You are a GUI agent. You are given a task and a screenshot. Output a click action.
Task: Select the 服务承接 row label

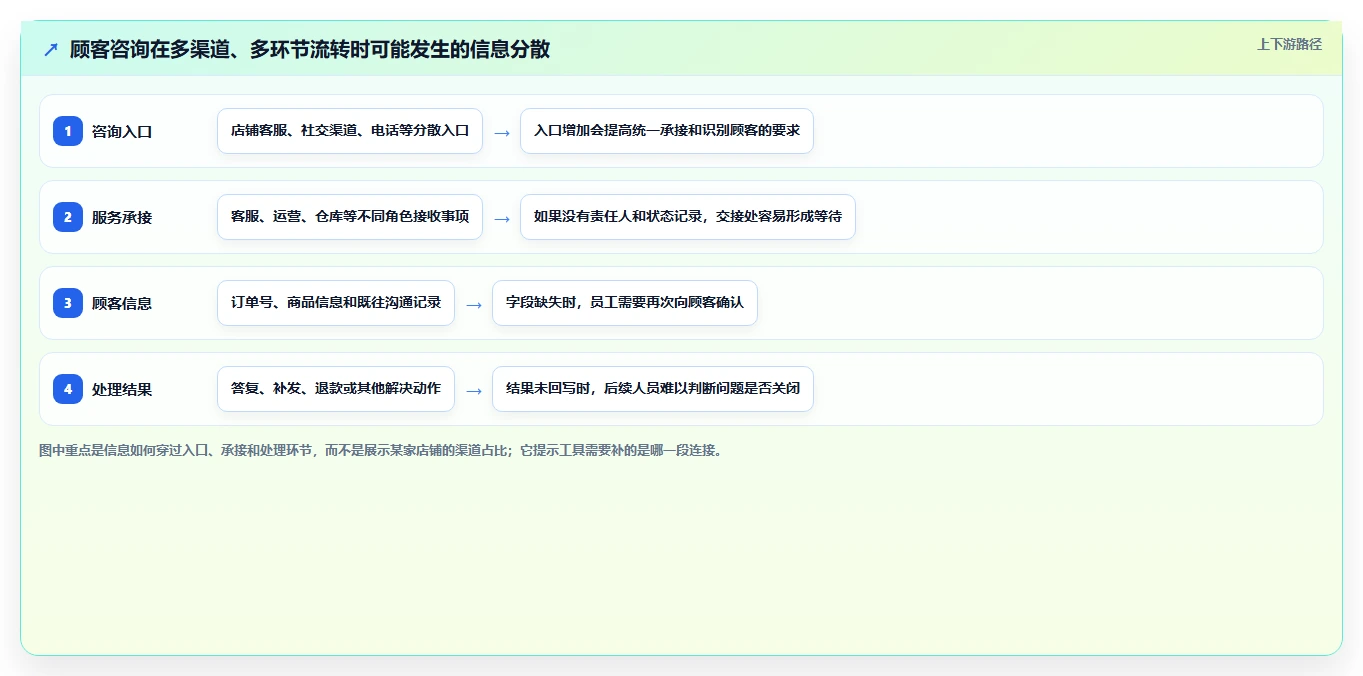click(x=122, y=217)
